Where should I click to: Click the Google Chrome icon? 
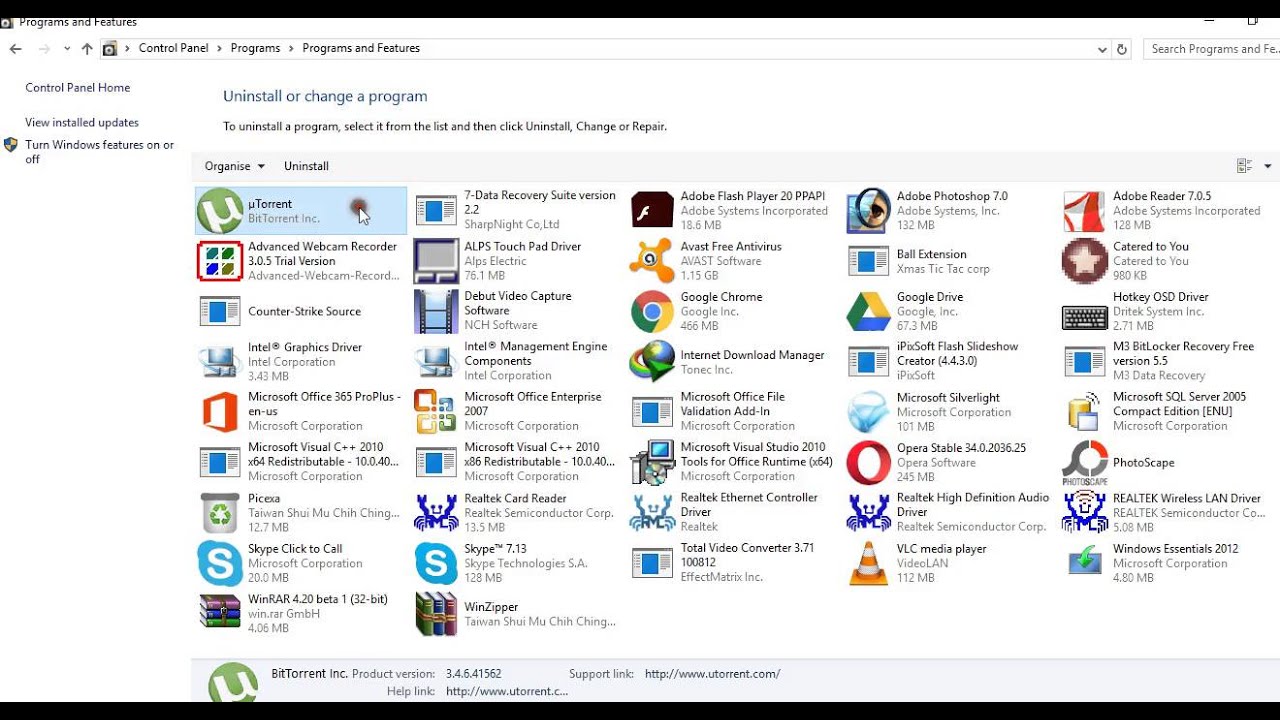point(652,311)
